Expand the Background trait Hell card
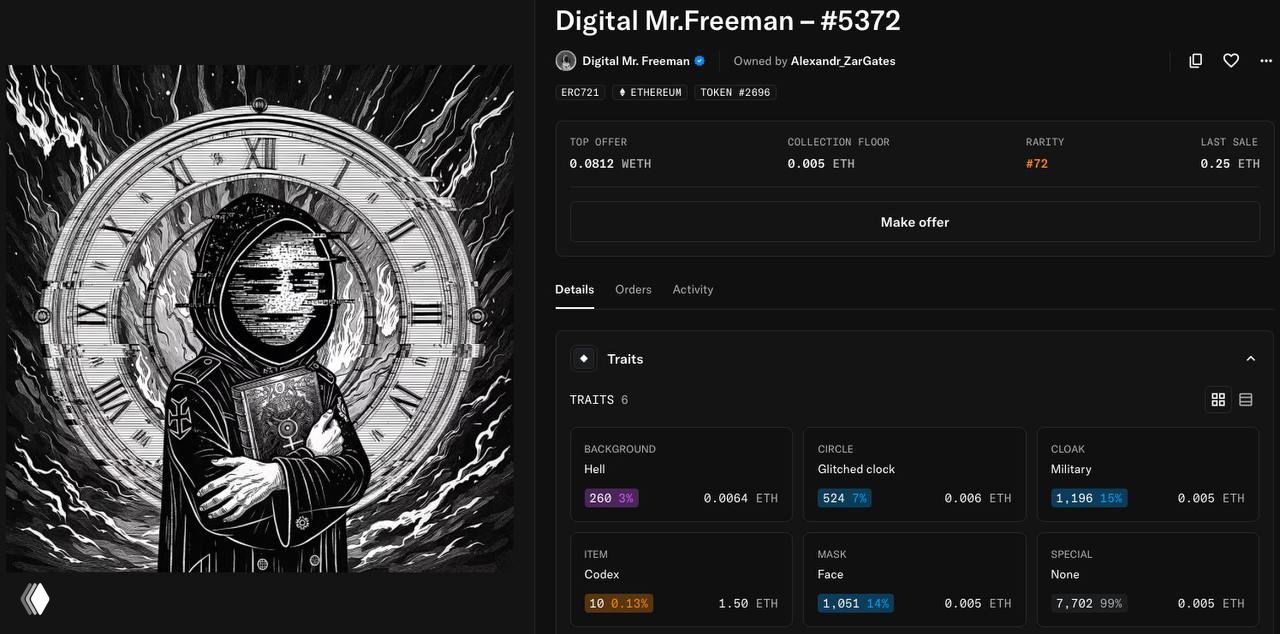This screenshot has width=1280, height=634. coord(681,474)
